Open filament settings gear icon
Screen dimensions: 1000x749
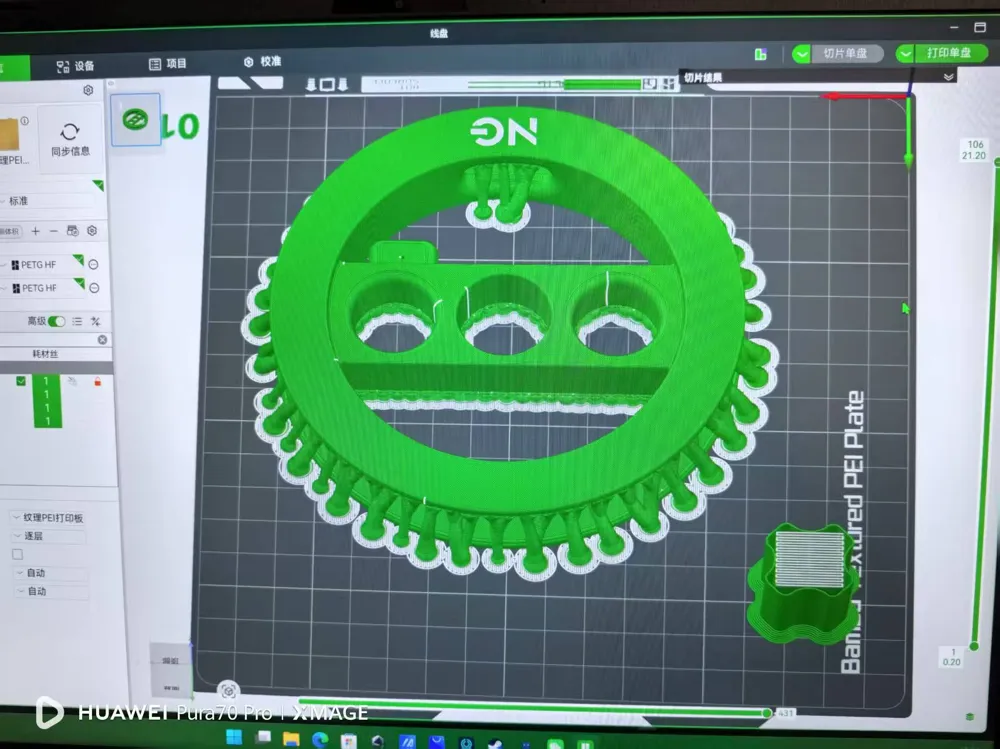click(x=92, y=230)
